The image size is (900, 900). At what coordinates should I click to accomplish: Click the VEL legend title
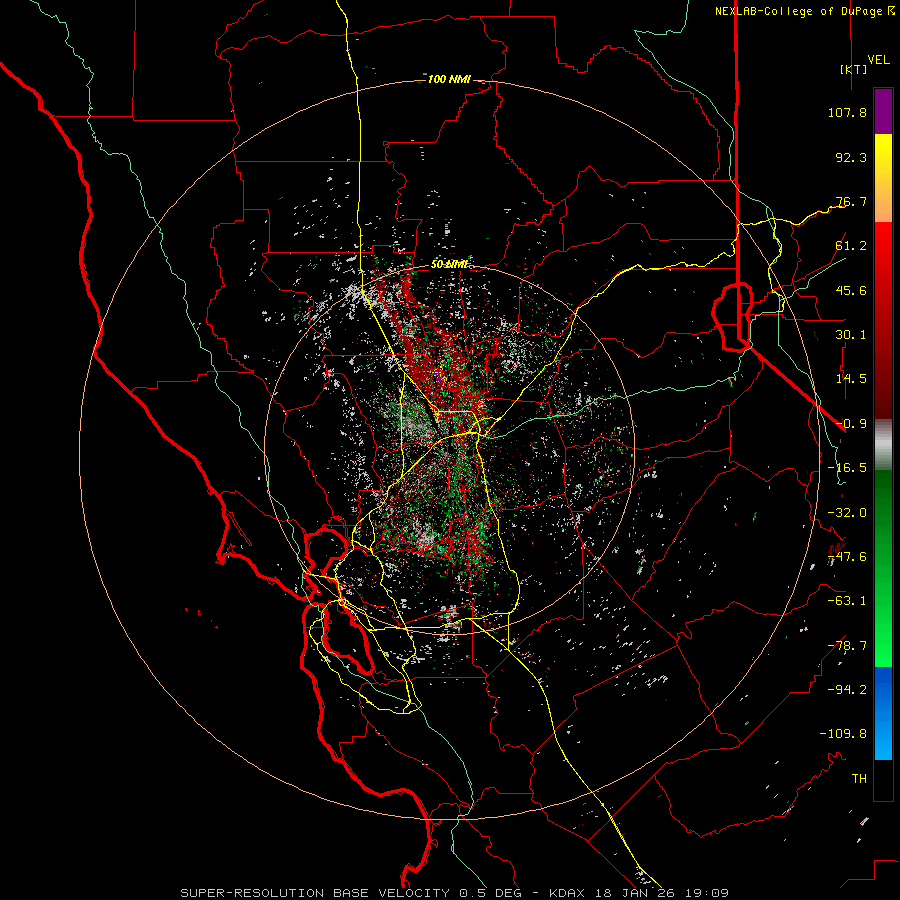pyautogui.click(x=878, y=60)
